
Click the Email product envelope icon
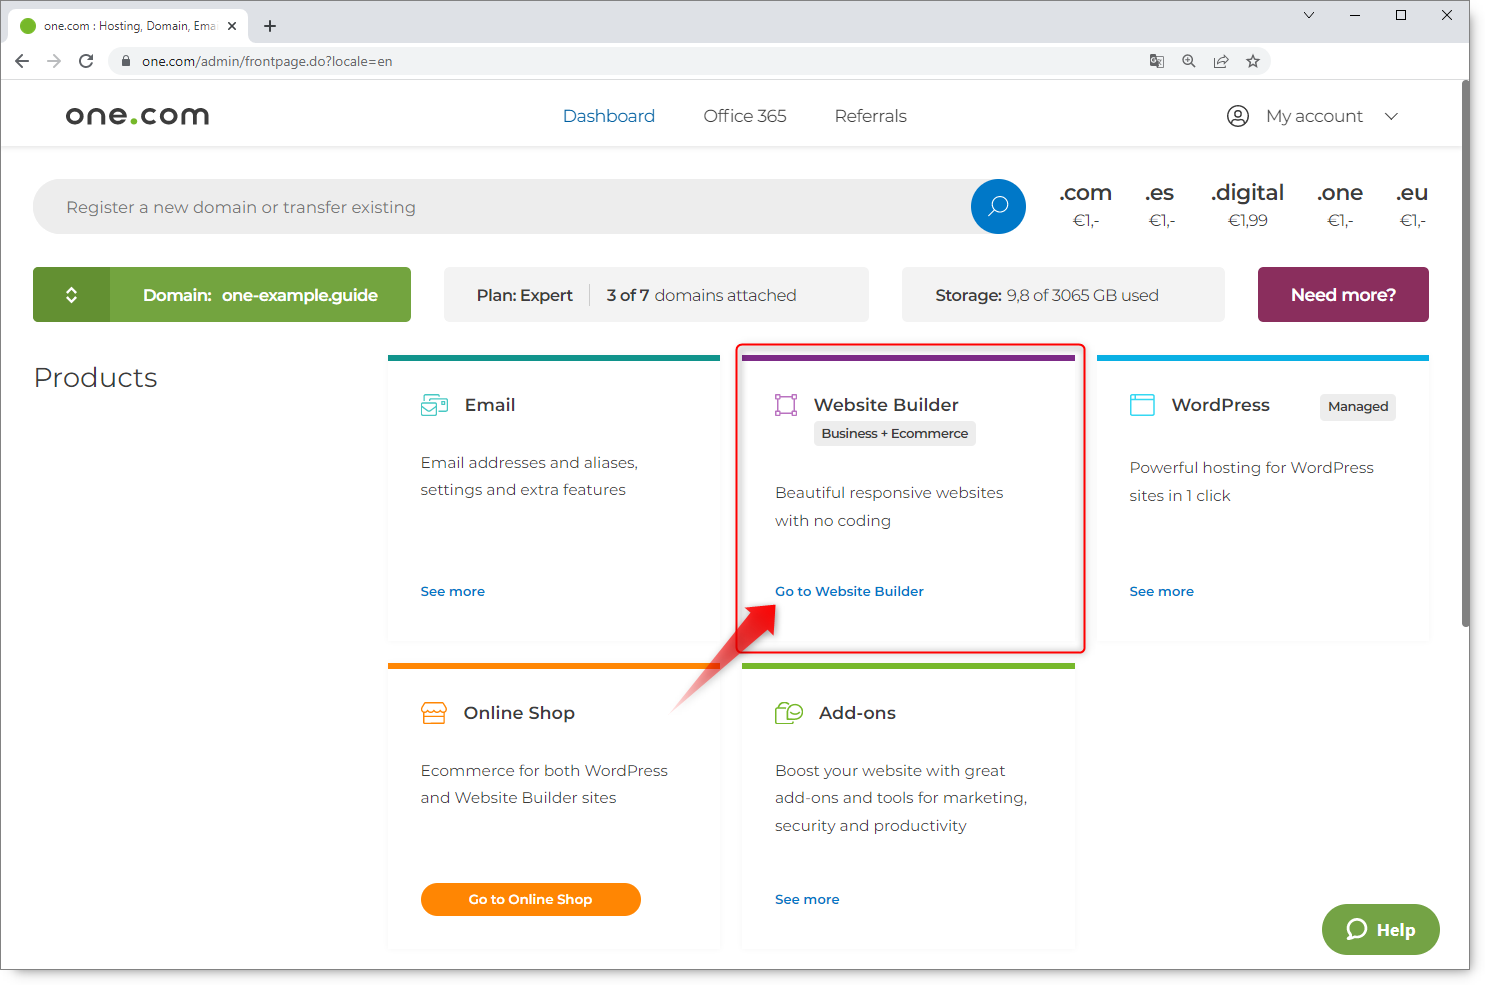434,405
